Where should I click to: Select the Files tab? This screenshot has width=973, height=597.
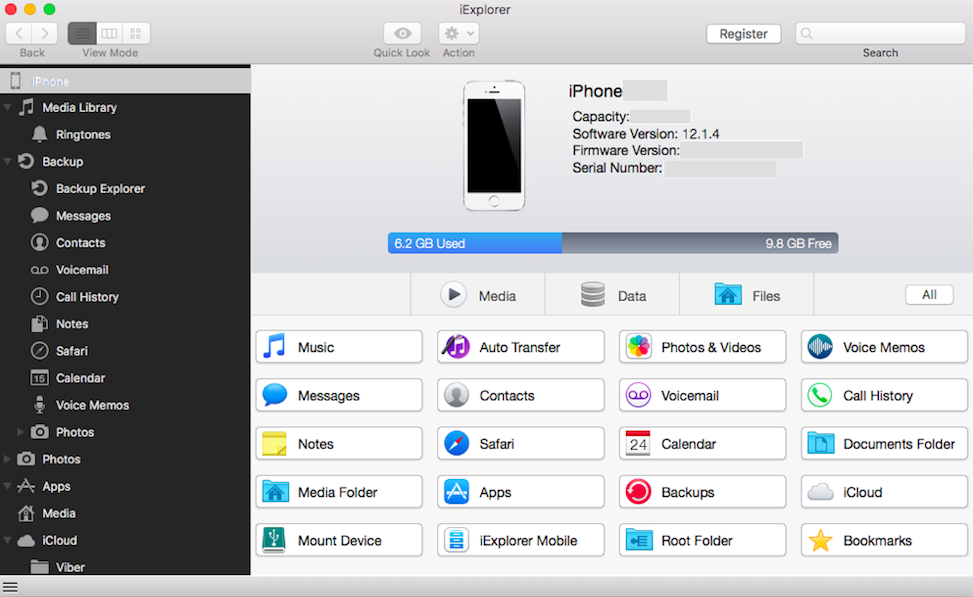tap(747, 295)
